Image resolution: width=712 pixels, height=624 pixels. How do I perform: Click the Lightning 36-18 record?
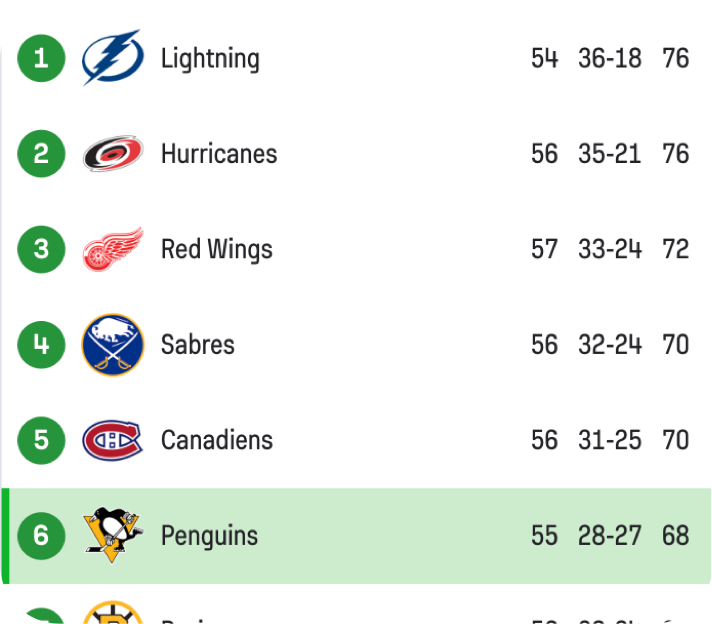(x=610, y=58)
